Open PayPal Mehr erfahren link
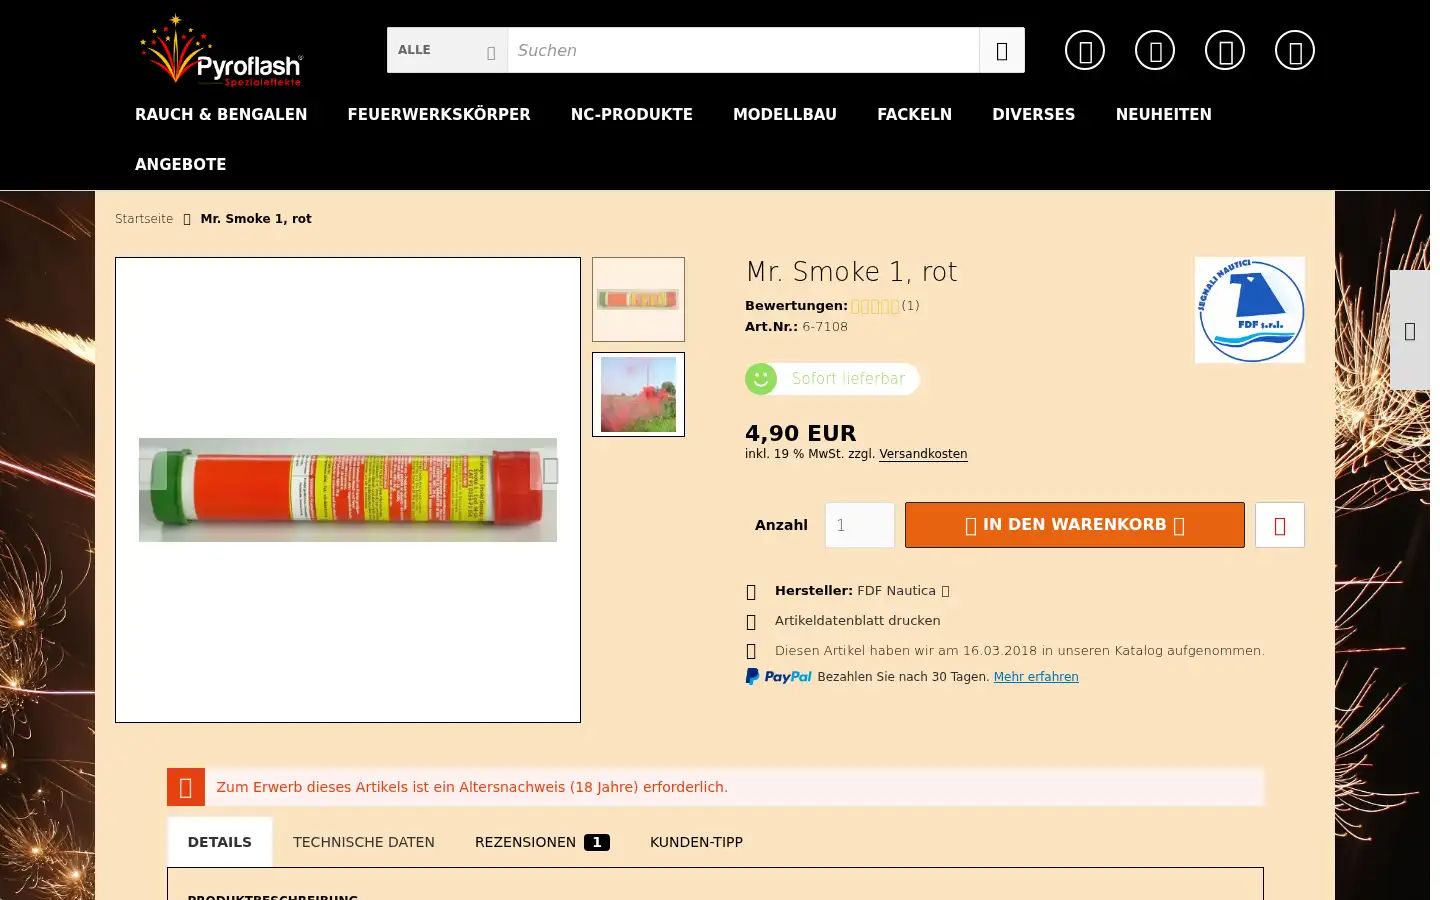This screenshot has width=1440, height=900. click(1036, 677)
